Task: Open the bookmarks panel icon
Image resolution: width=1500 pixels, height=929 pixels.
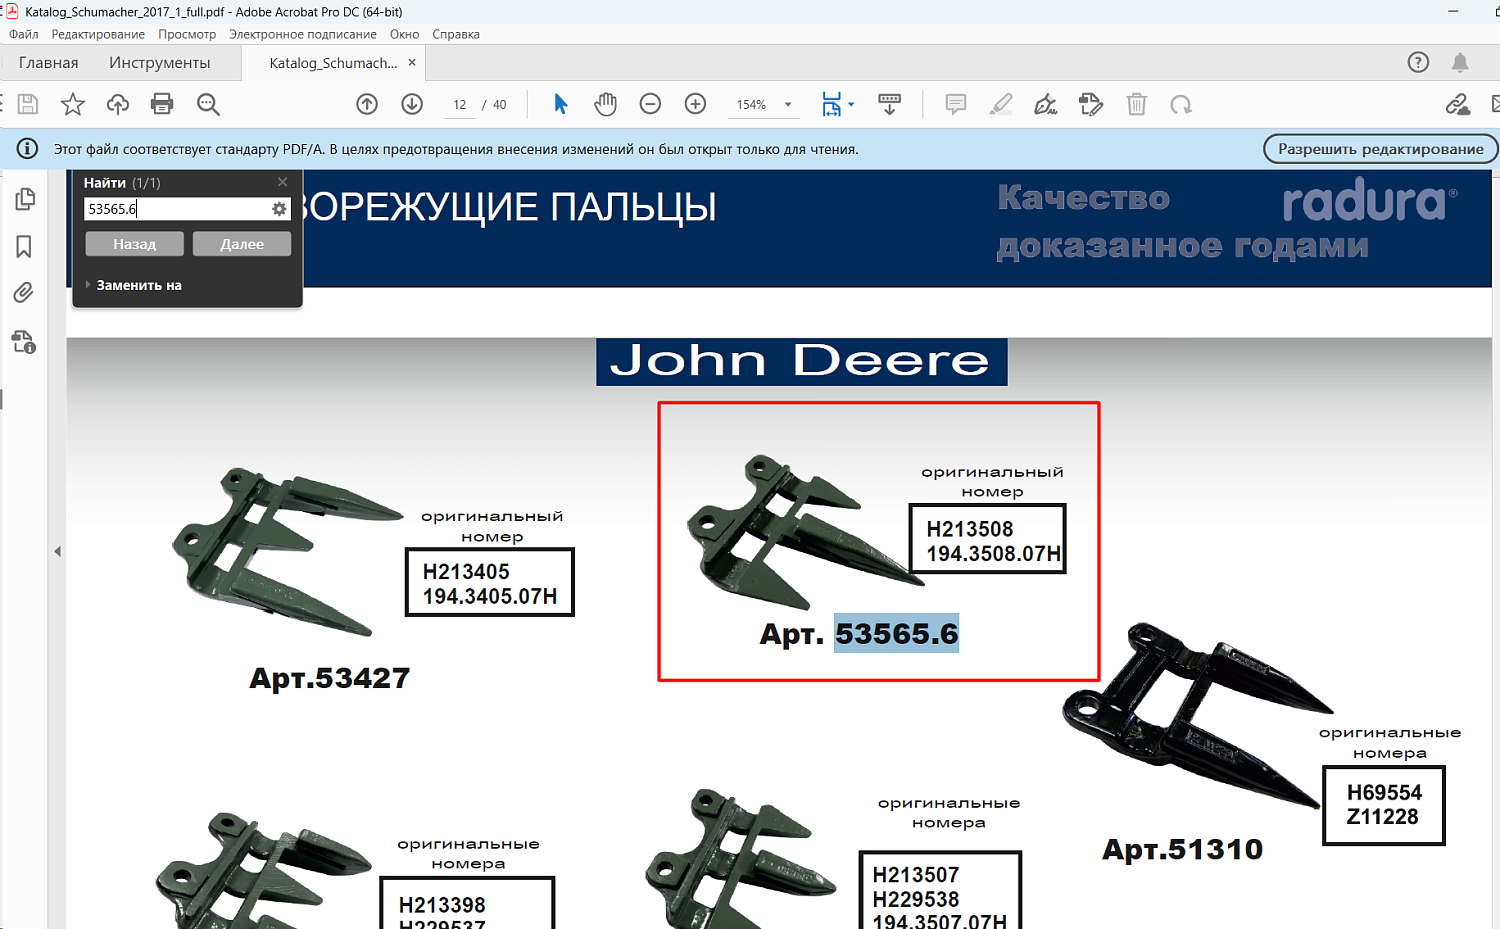Action: pyautogui.click(x=24, y=246)
